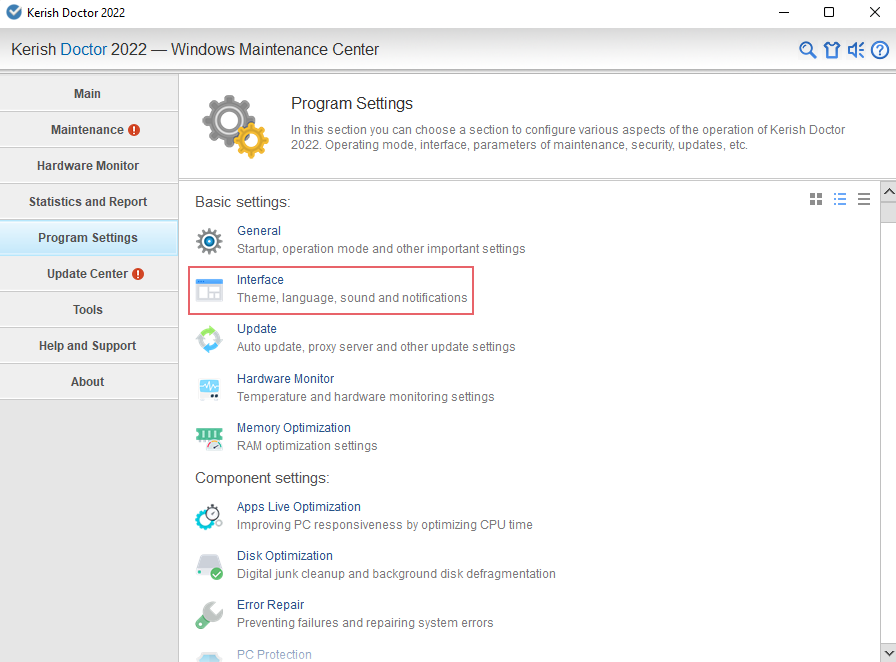Open Hardware Monitor settings link
Screen dimensions: 896x662
(285, 379)
